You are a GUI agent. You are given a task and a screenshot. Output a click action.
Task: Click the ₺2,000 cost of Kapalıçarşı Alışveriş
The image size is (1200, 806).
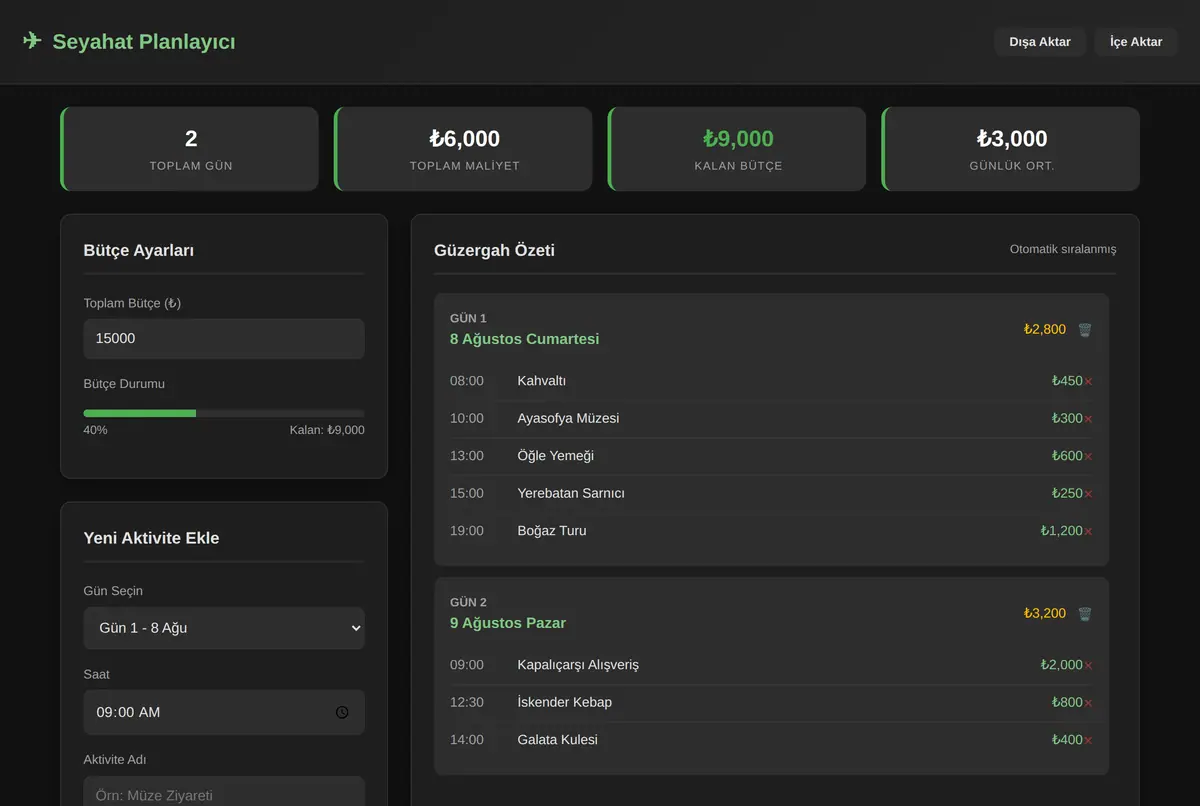point(1061,665)
